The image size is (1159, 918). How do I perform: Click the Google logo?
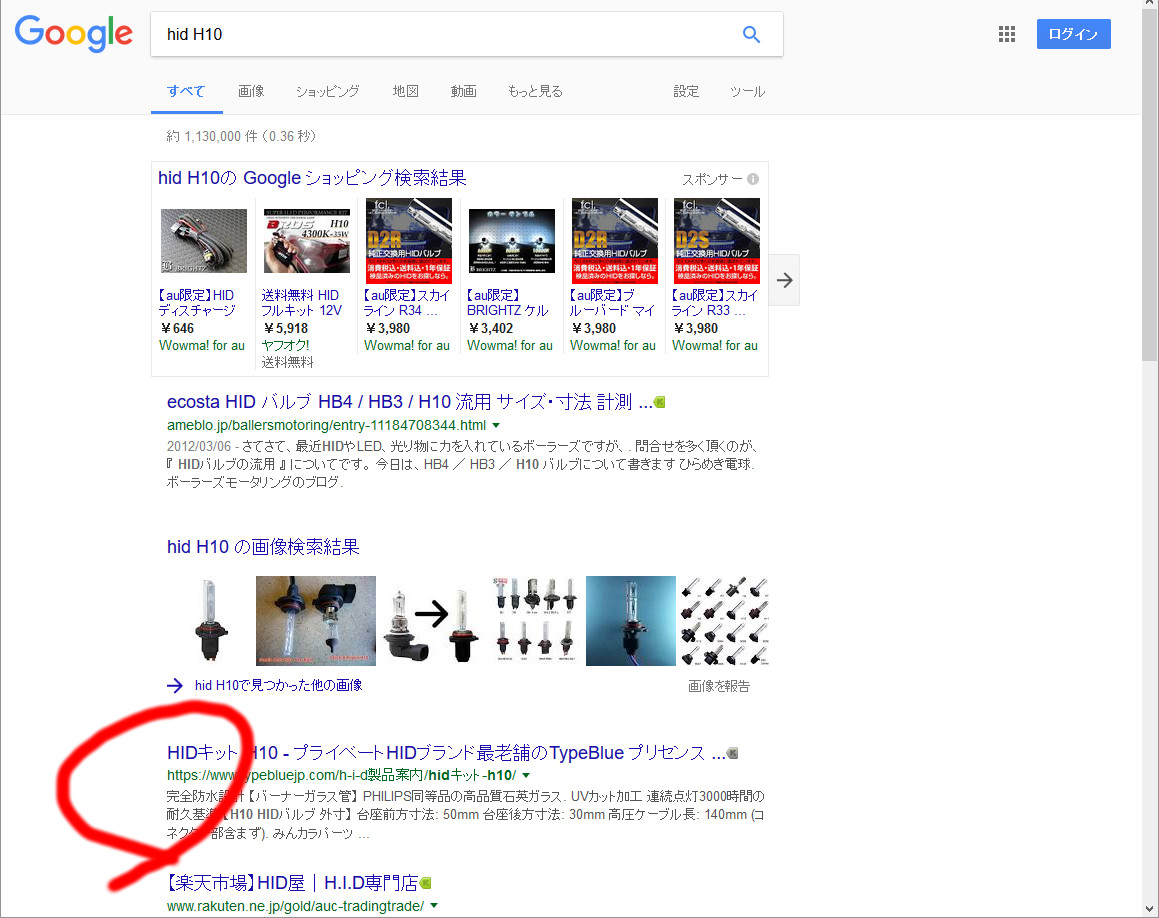(74, 33)
